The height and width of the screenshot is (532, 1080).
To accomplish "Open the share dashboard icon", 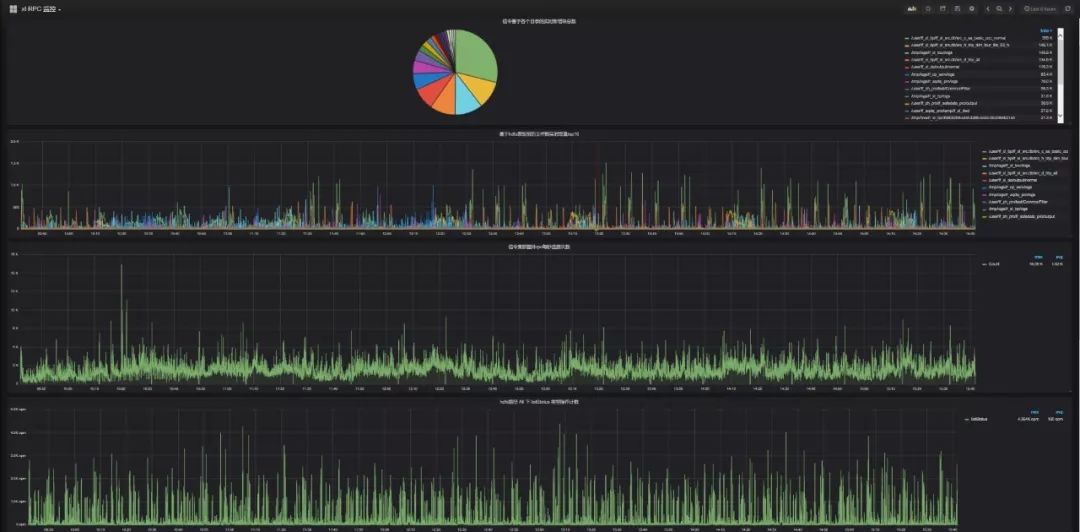I will coord(943,9).
